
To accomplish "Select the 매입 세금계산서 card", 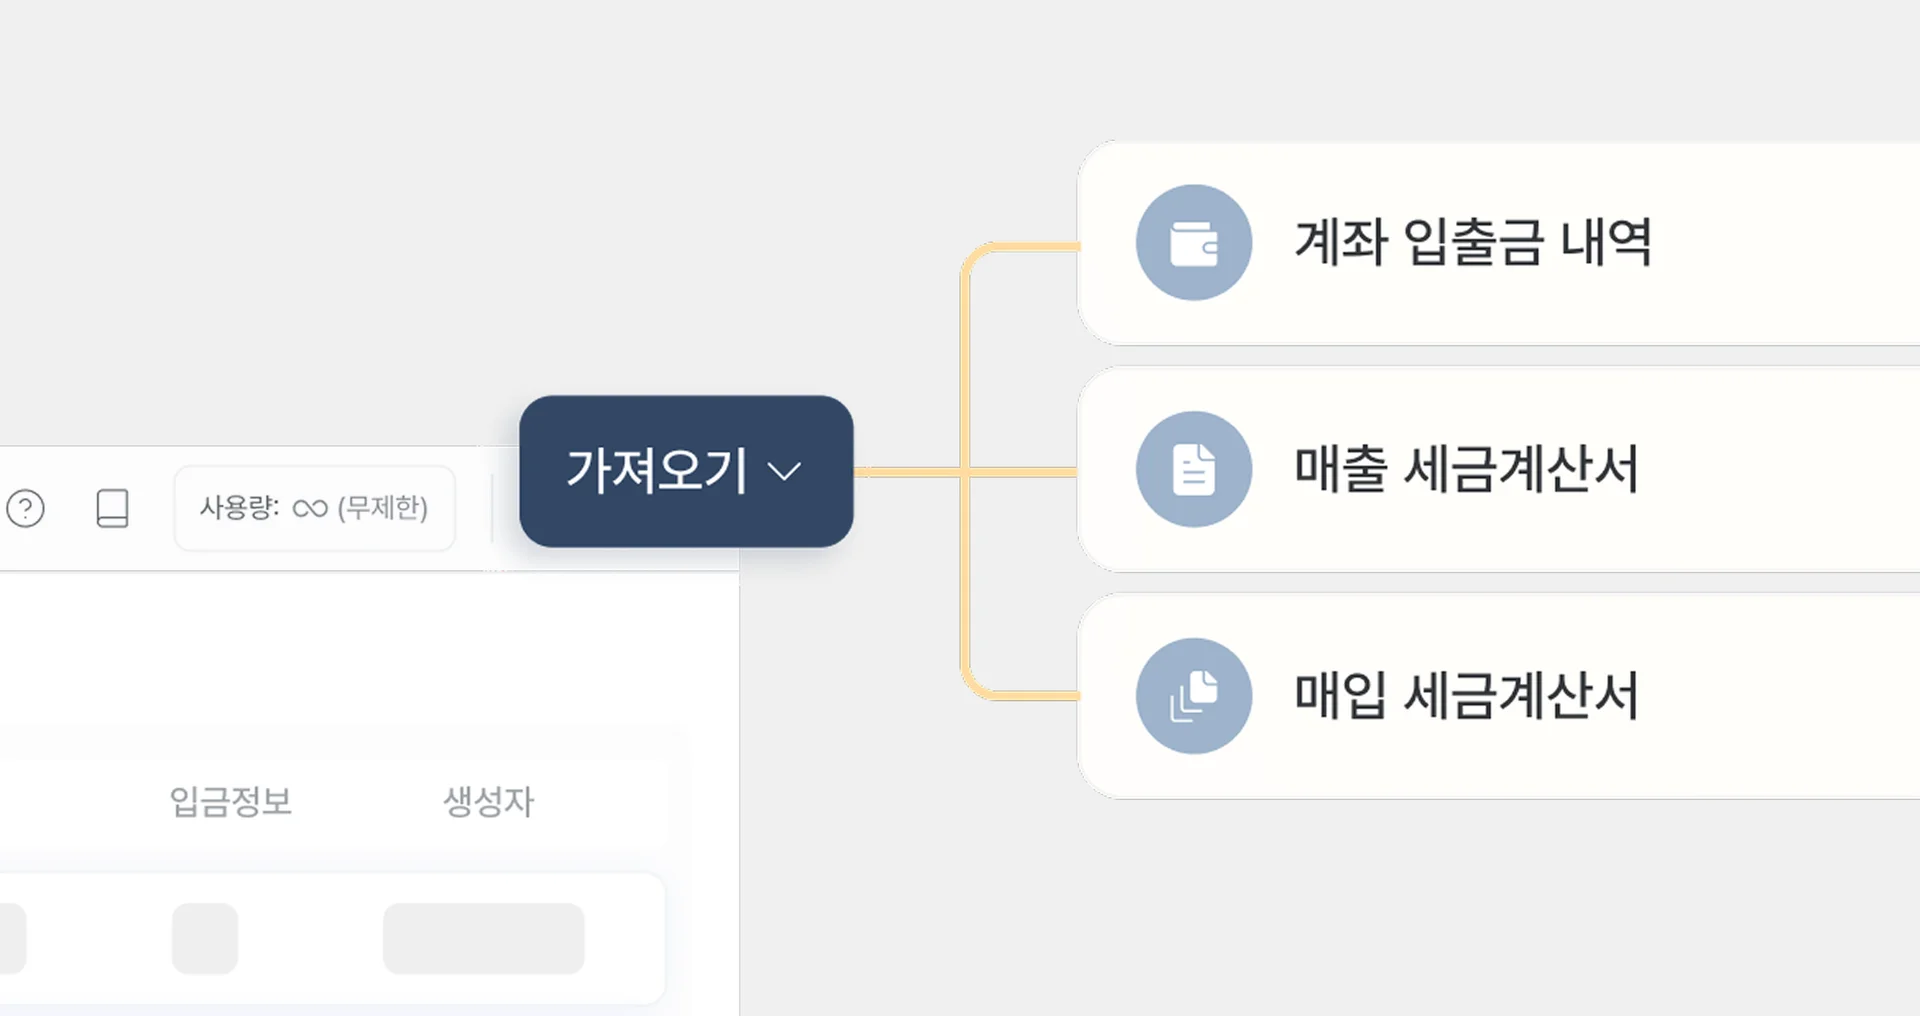I will pos(1466,697).
